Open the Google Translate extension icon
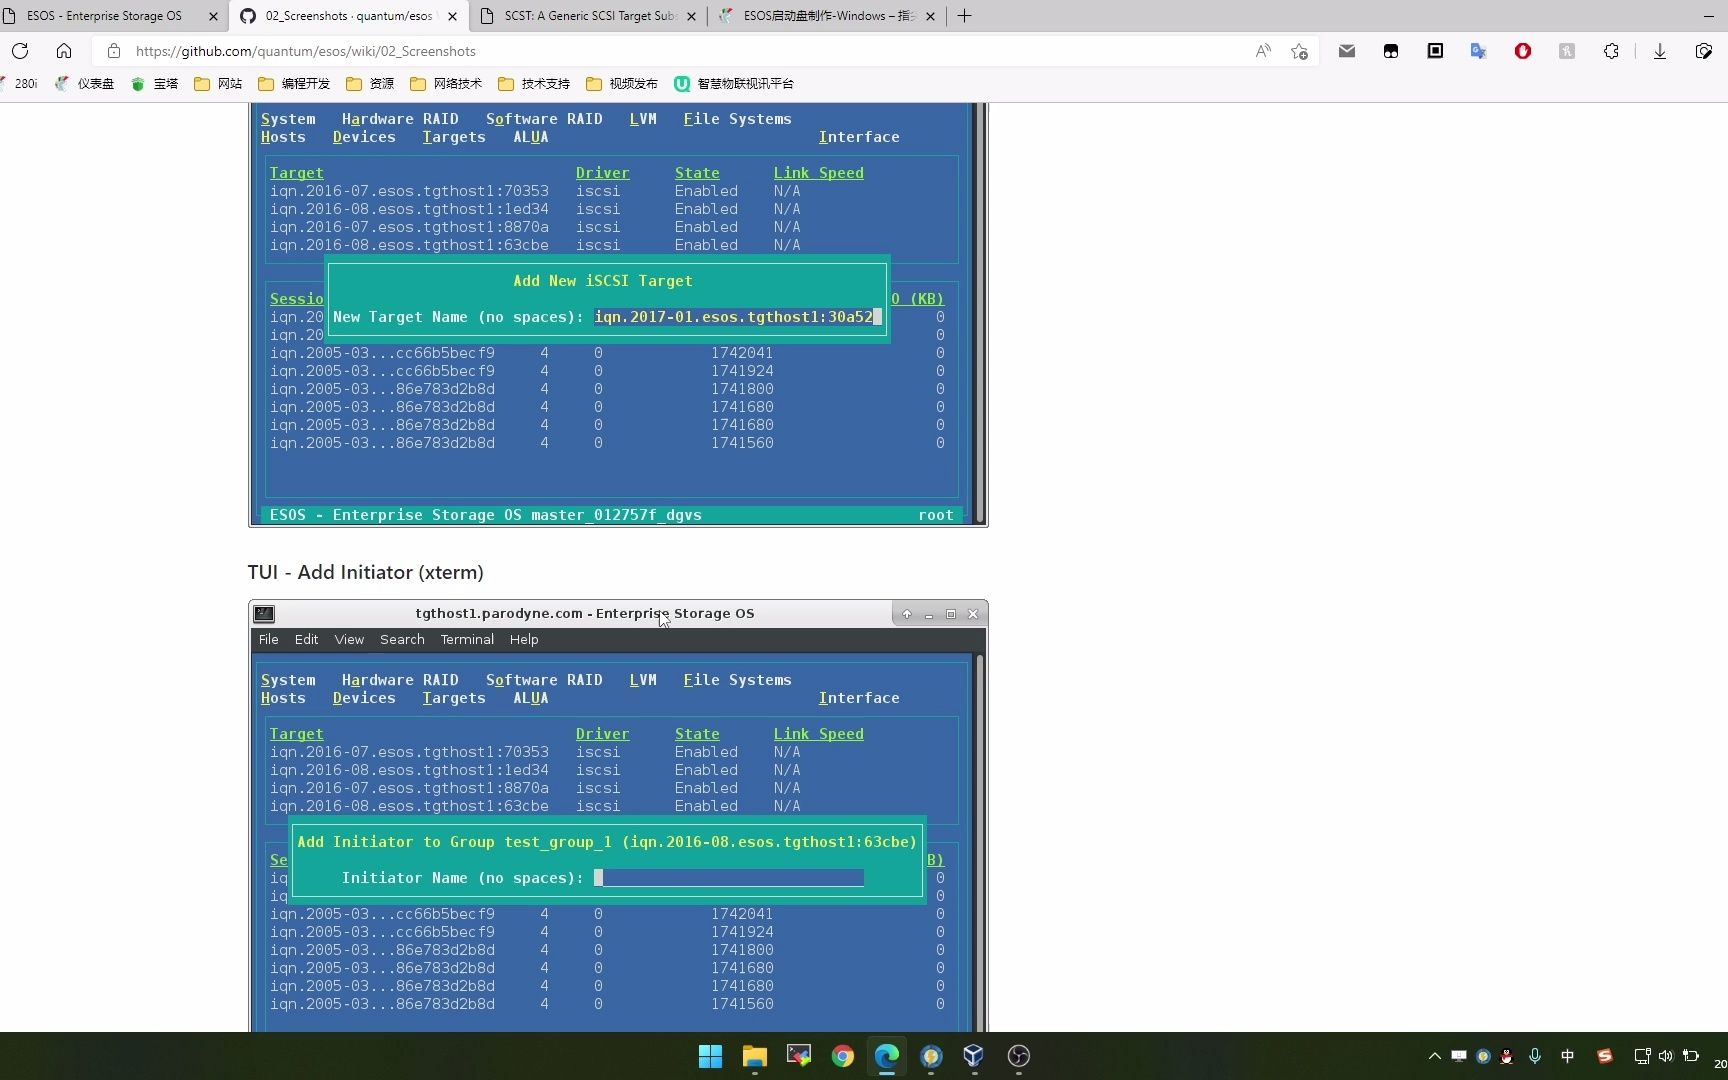Viewport: 1728px width, 1080px height. pos(1479,51)
